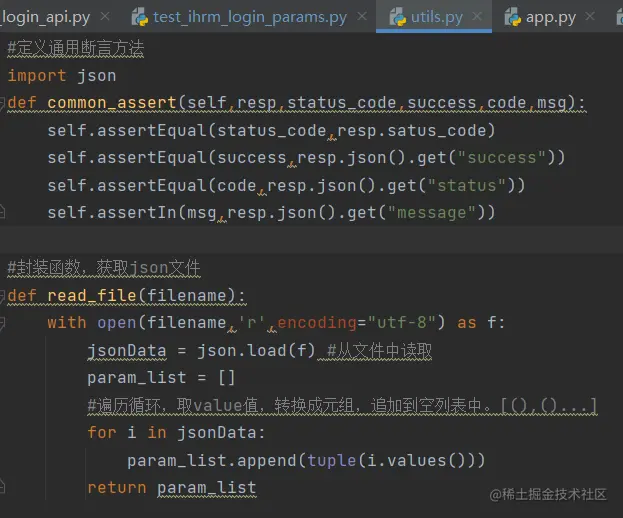Click the 'open' builtin in the with statement
Image resolution: width=623 pixels, height=518 pixels.
(117, 323)
